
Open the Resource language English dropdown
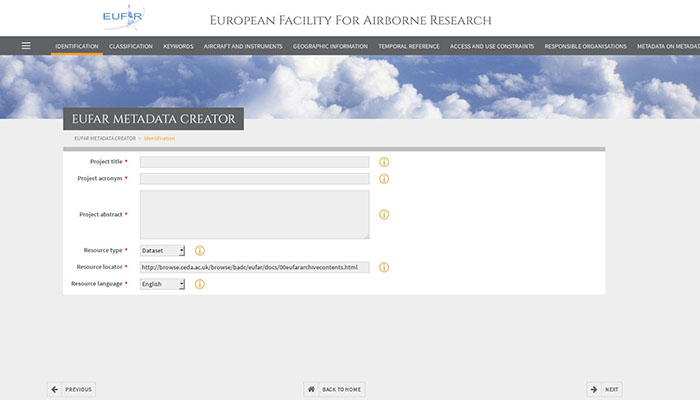point(162,284)
